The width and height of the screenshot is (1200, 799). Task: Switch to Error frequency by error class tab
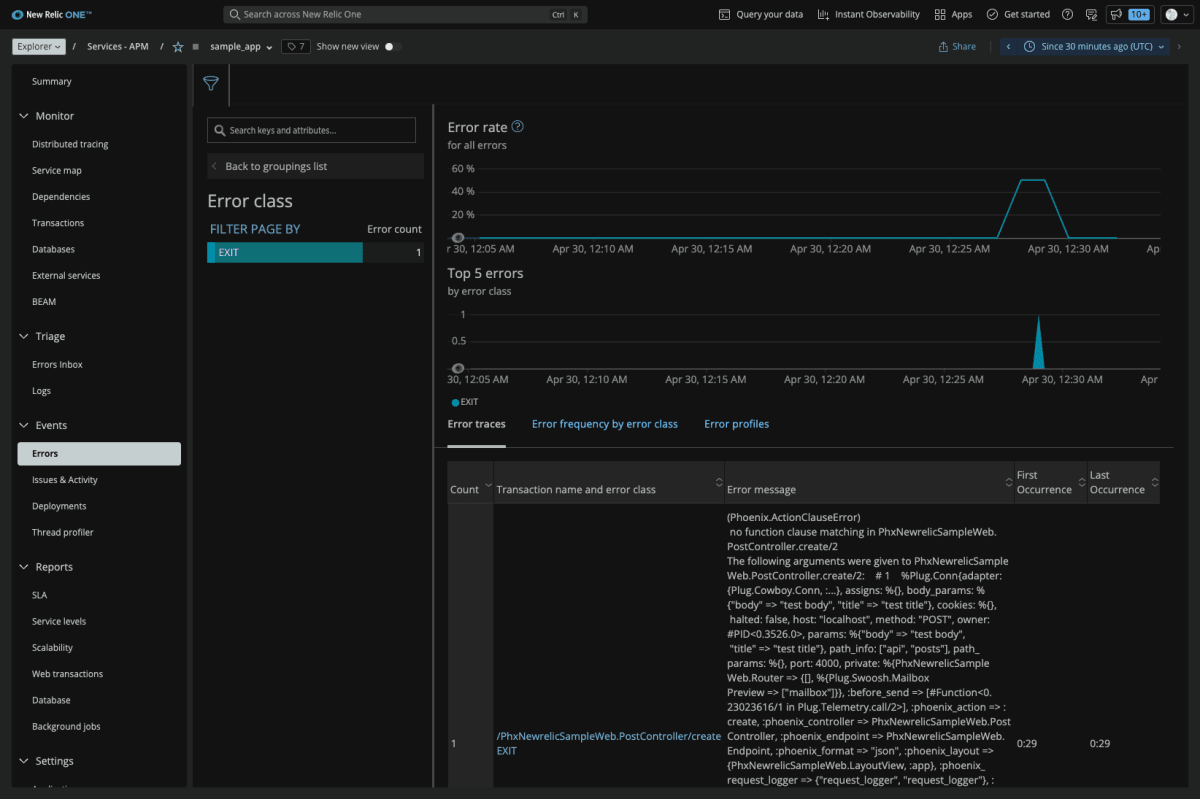point(605,424)
